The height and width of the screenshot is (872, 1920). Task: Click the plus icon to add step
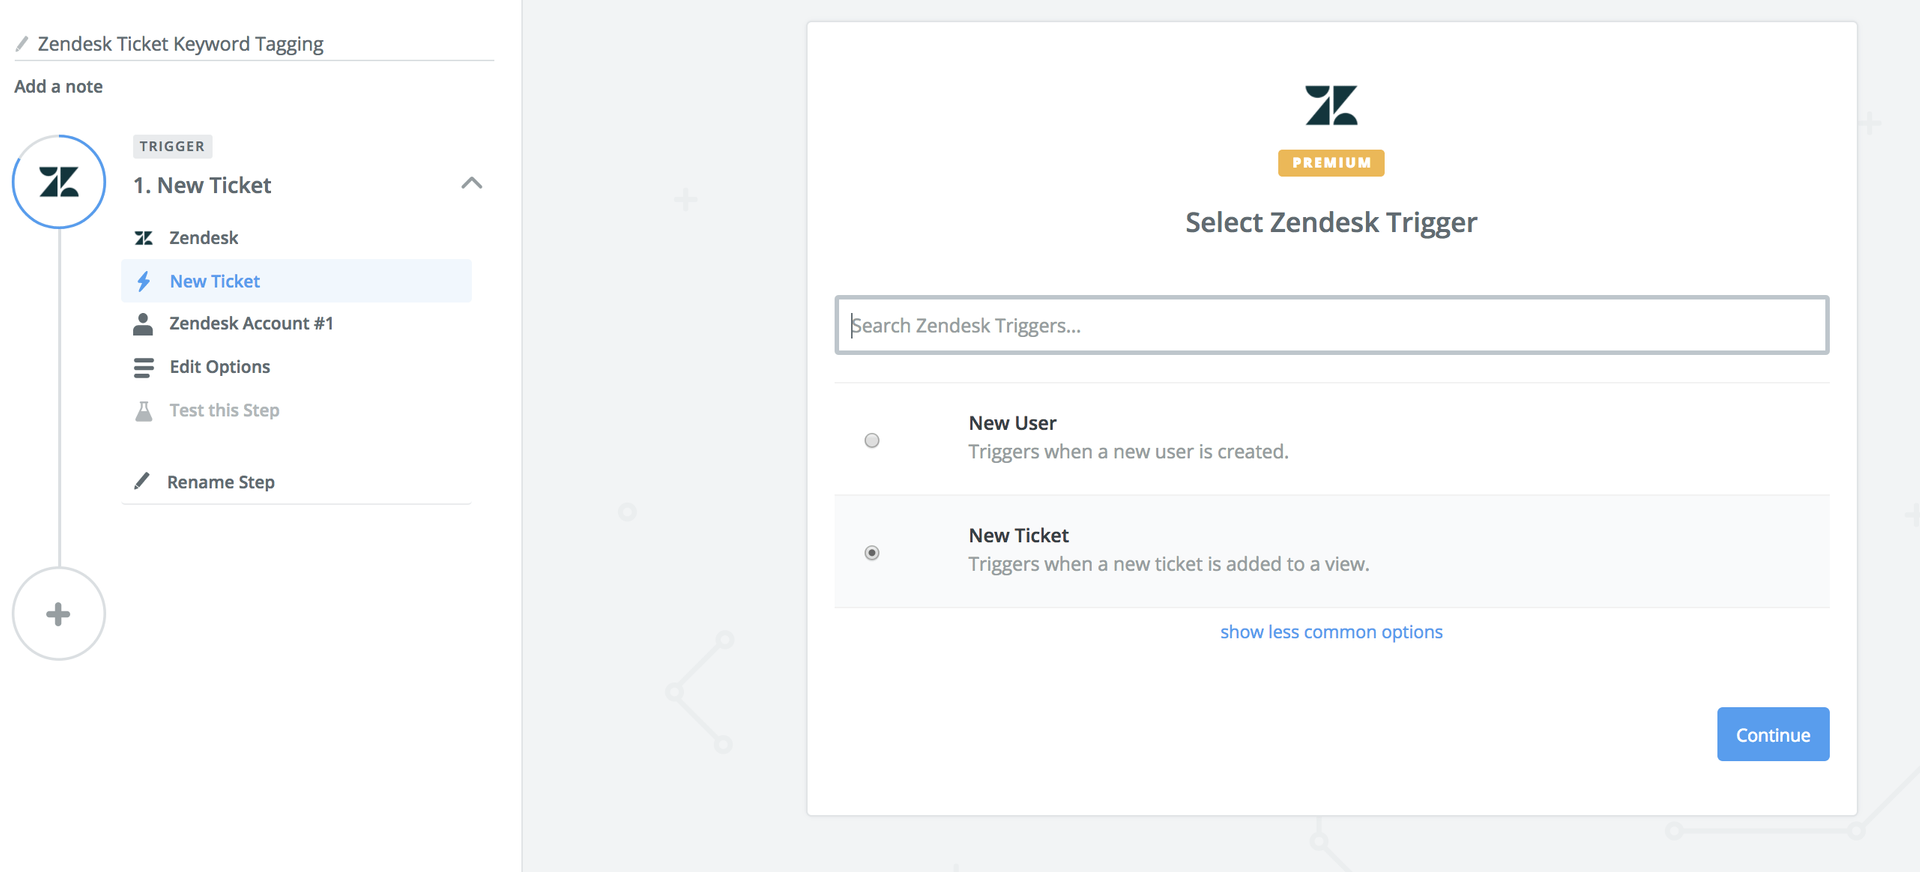tap(59, 614)
